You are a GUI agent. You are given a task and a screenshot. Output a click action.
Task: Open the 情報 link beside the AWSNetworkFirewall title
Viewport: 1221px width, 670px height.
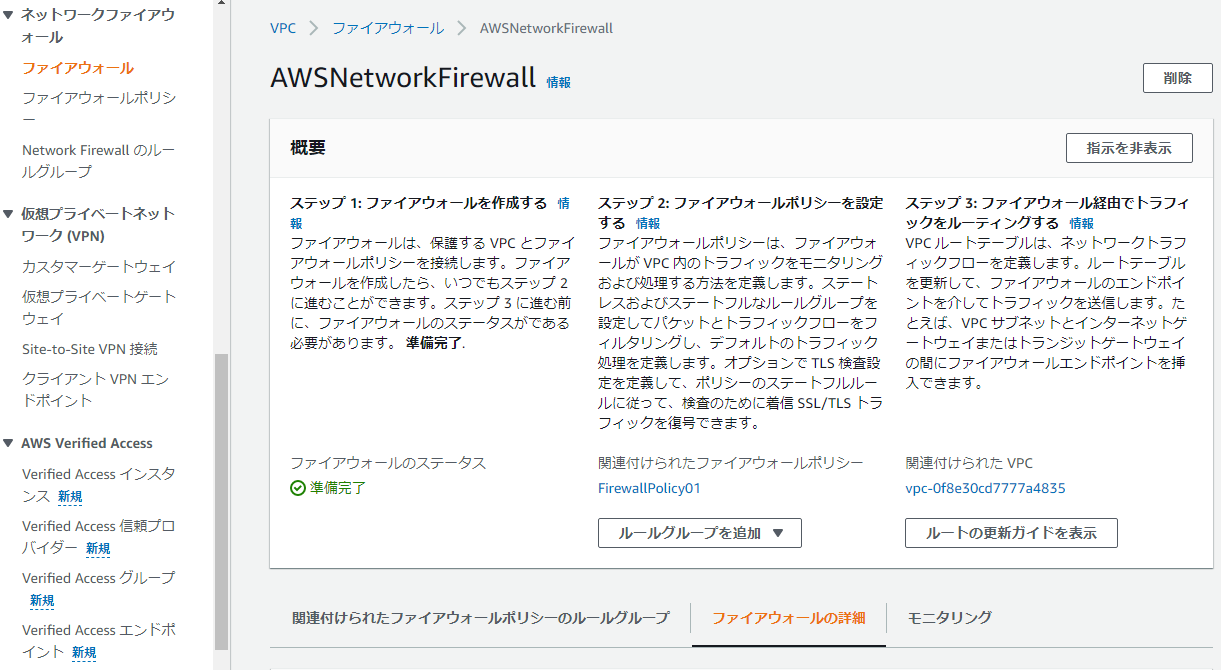tap(559, 82)
